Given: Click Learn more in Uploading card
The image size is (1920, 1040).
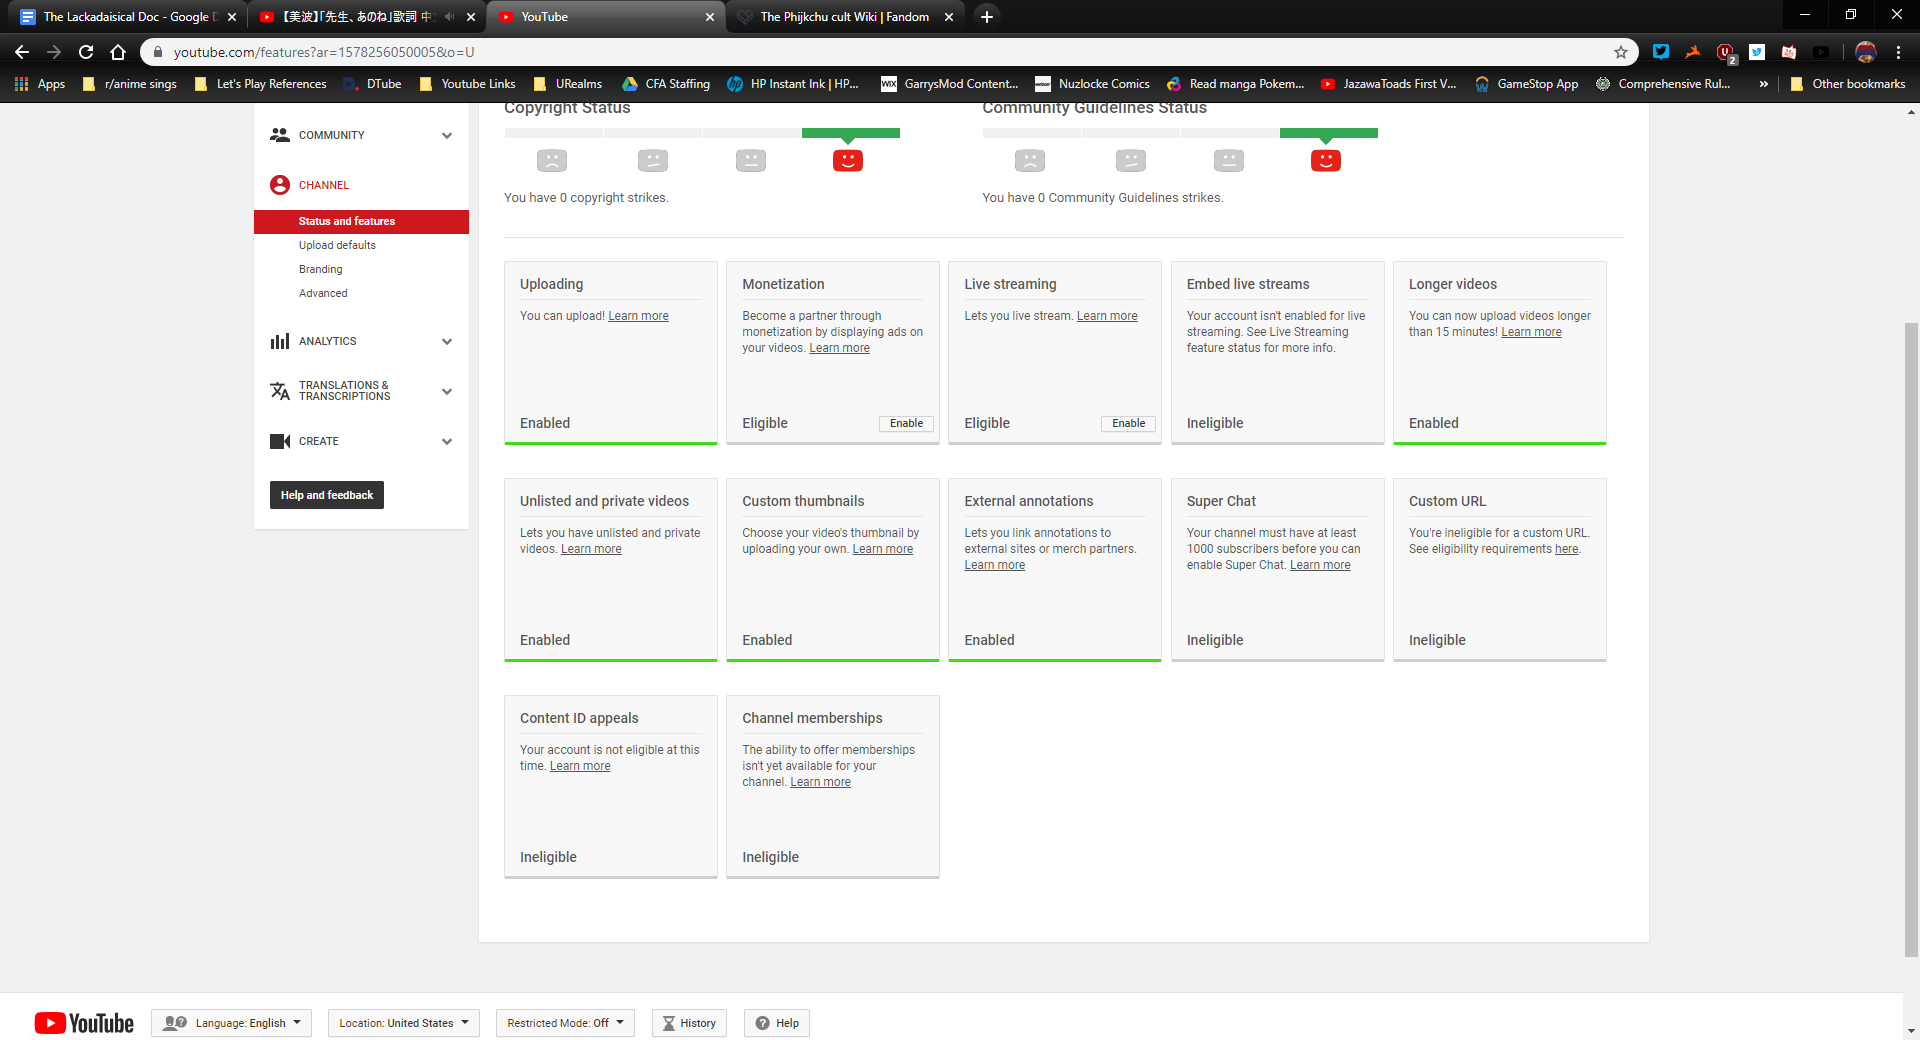Looking at the screenshot, I should point(638,316).
